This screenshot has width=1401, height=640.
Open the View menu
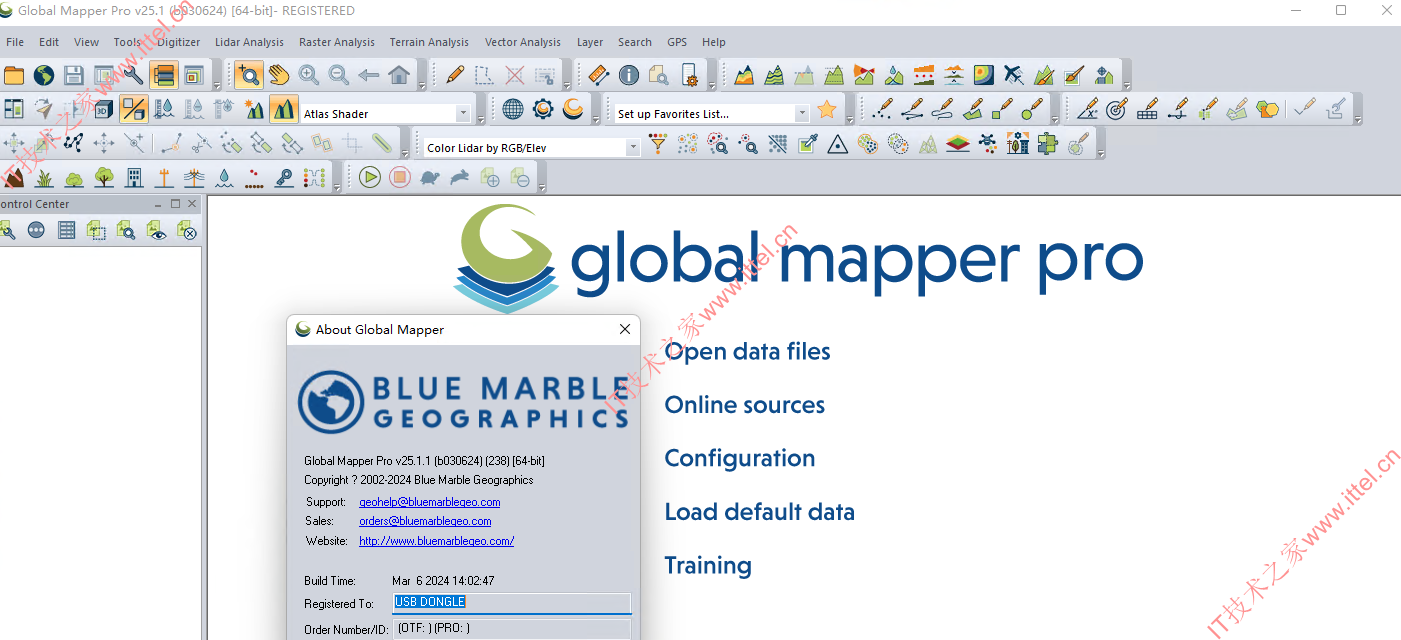click(x=87, y=42)
